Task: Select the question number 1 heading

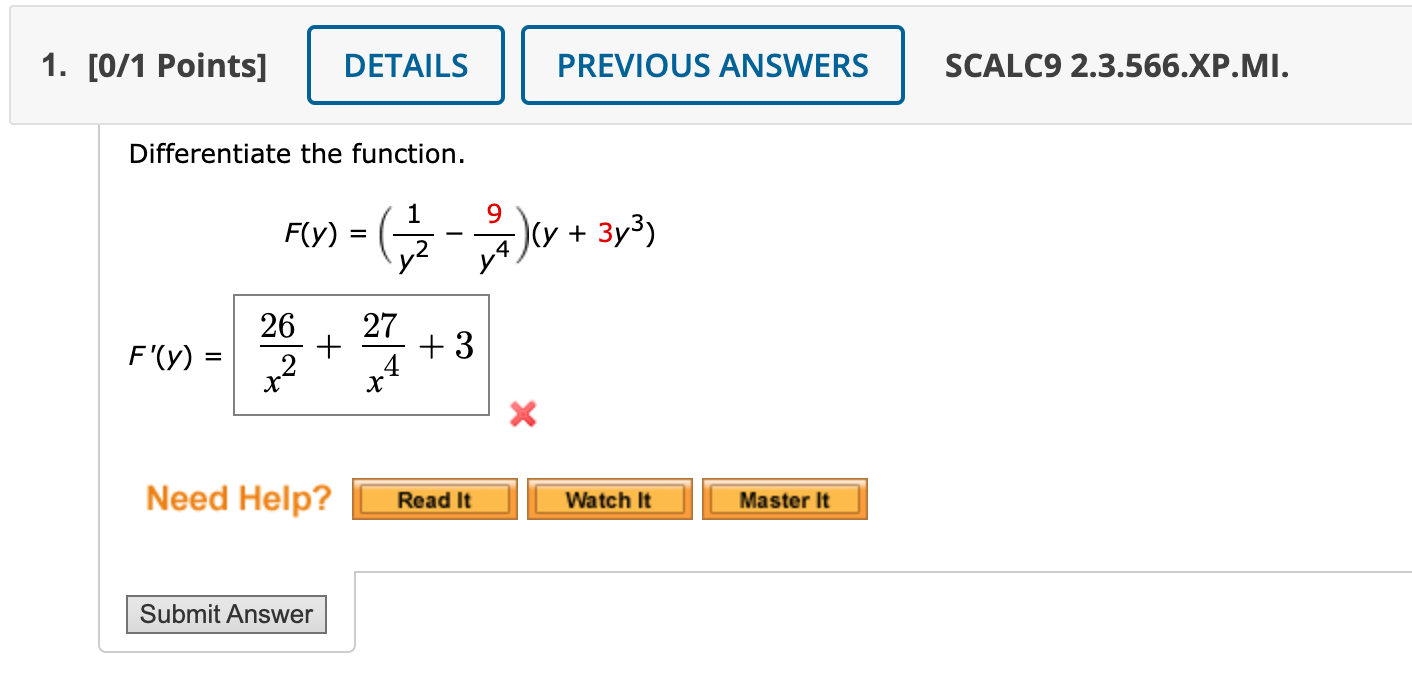Action: (x=48, y=64)
